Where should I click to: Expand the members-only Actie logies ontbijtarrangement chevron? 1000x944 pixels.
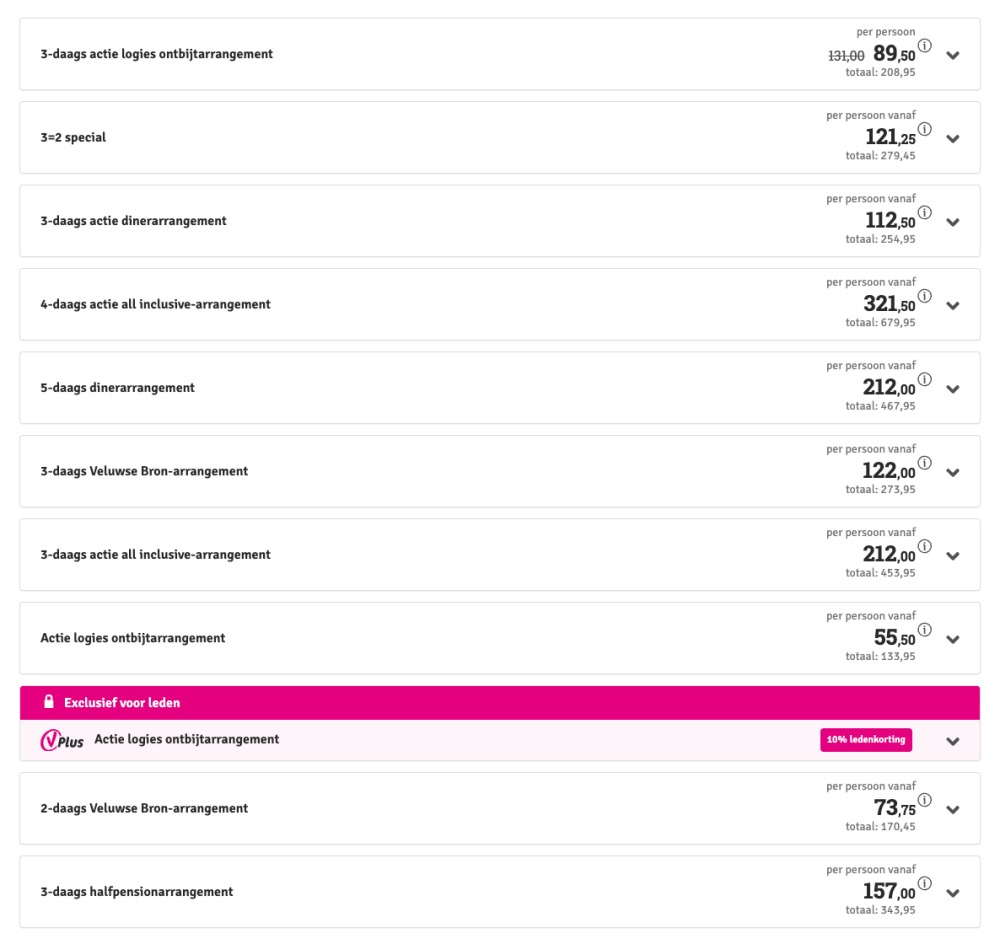[x=953, y=742]
